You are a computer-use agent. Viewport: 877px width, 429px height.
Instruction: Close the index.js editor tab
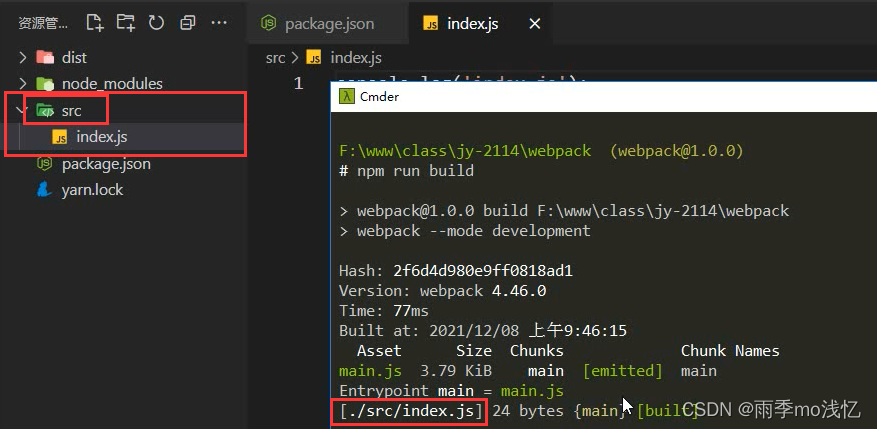(x=535, y=23)
